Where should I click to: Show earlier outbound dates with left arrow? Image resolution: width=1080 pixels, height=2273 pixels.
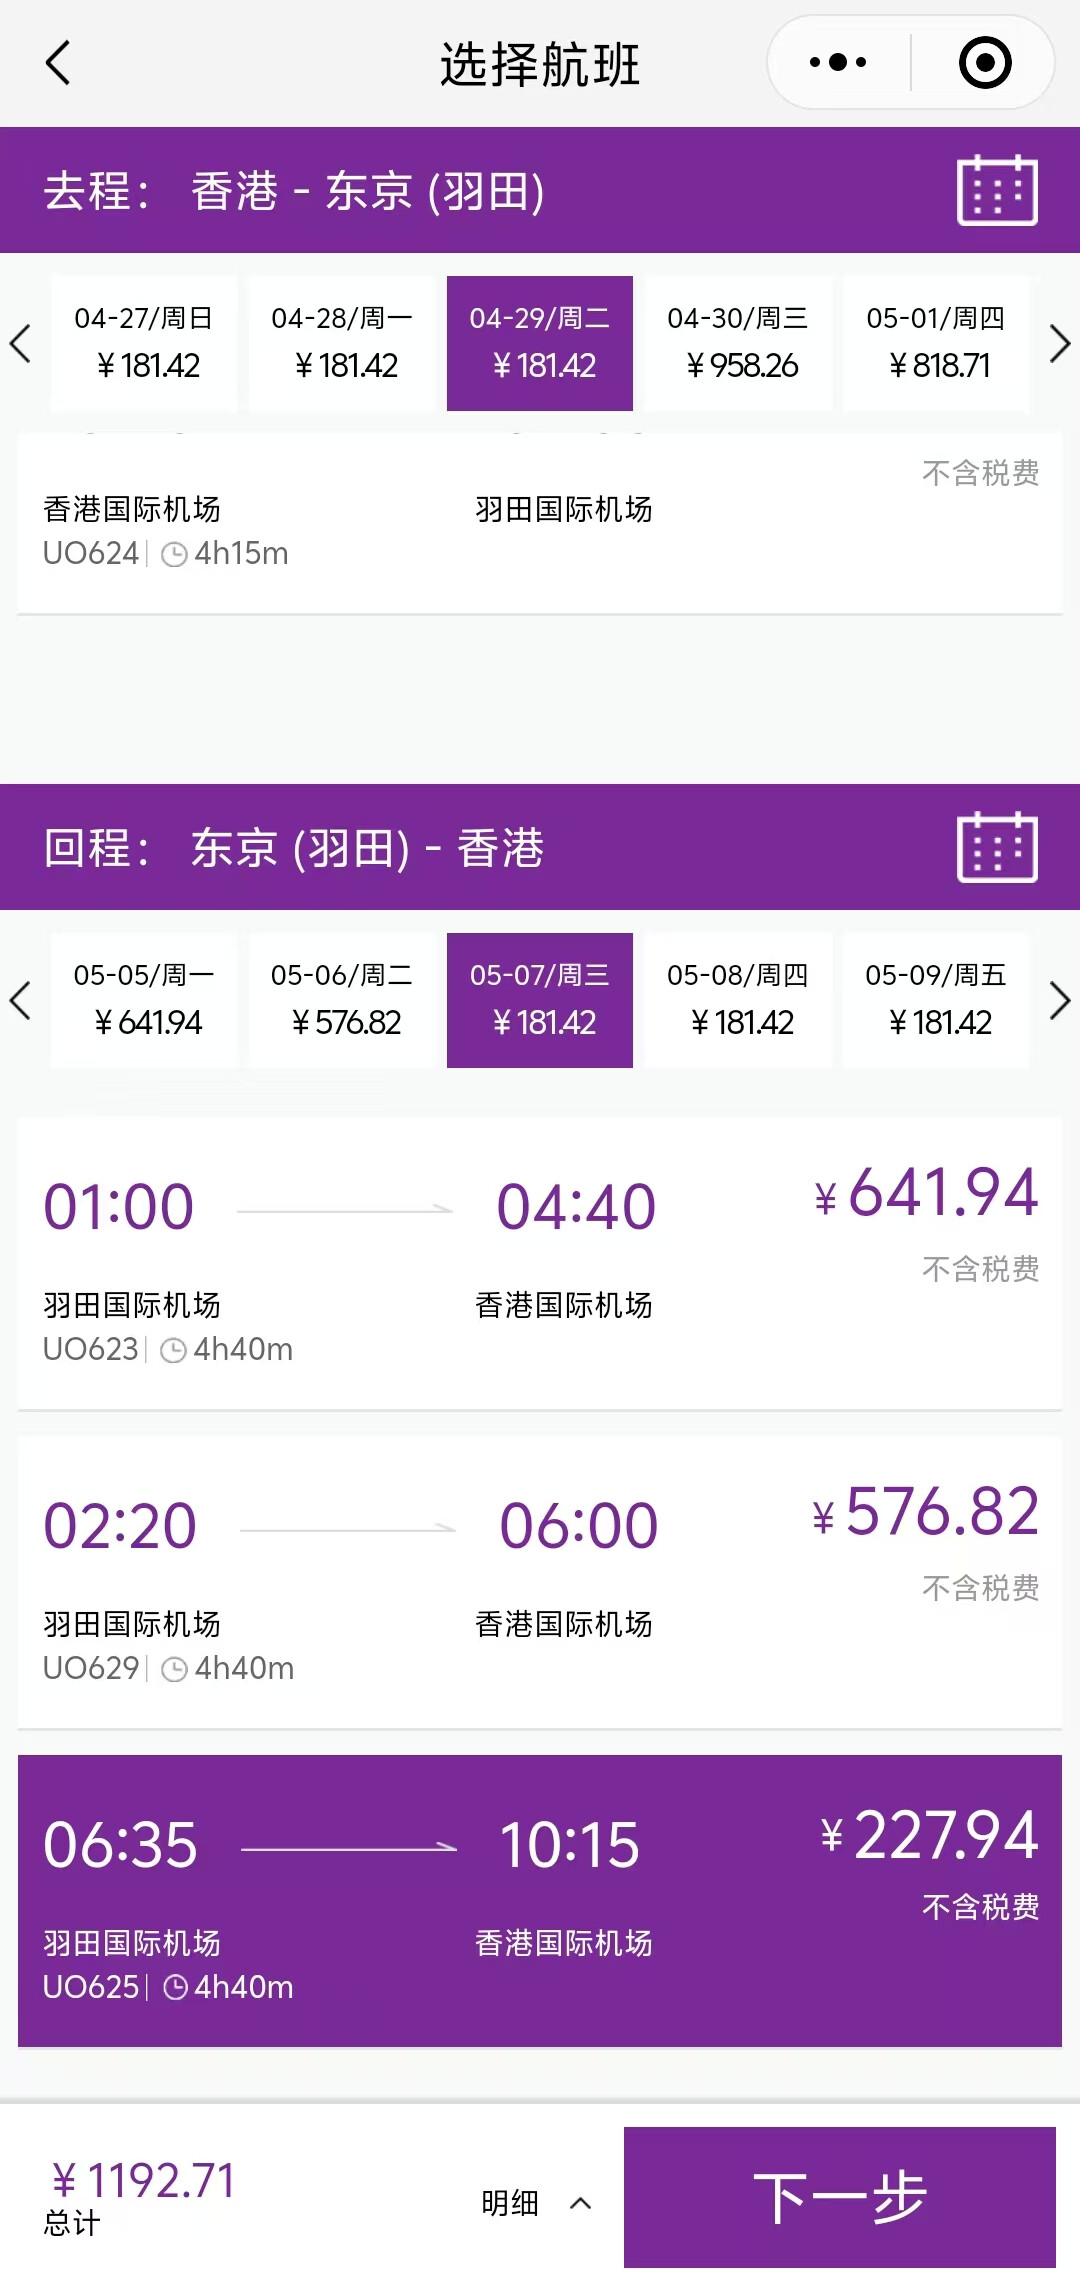[x=20, y=344]
